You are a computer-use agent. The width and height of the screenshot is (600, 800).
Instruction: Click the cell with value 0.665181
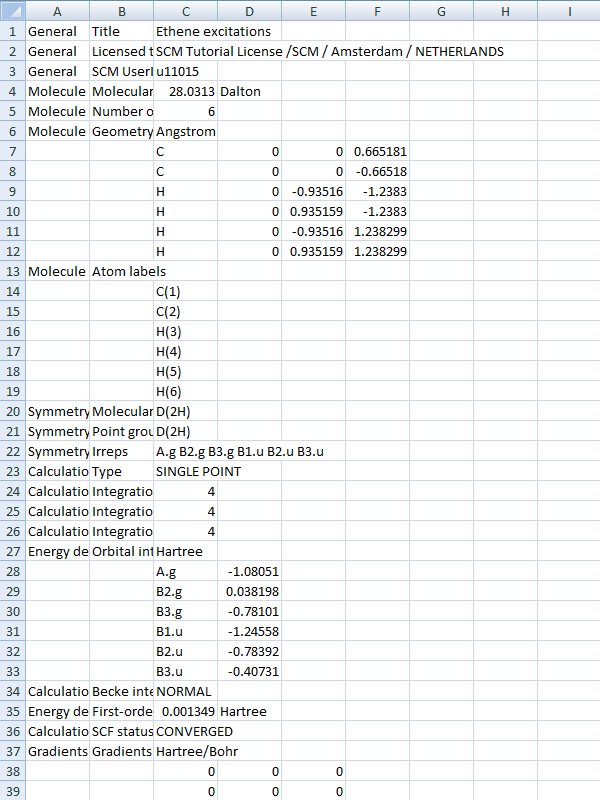377,151
